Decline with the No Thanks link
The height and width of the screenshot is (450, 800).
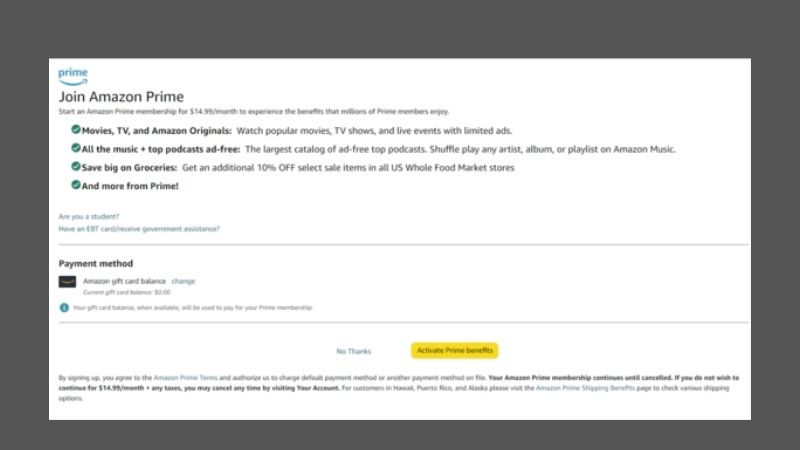(353, 351)
